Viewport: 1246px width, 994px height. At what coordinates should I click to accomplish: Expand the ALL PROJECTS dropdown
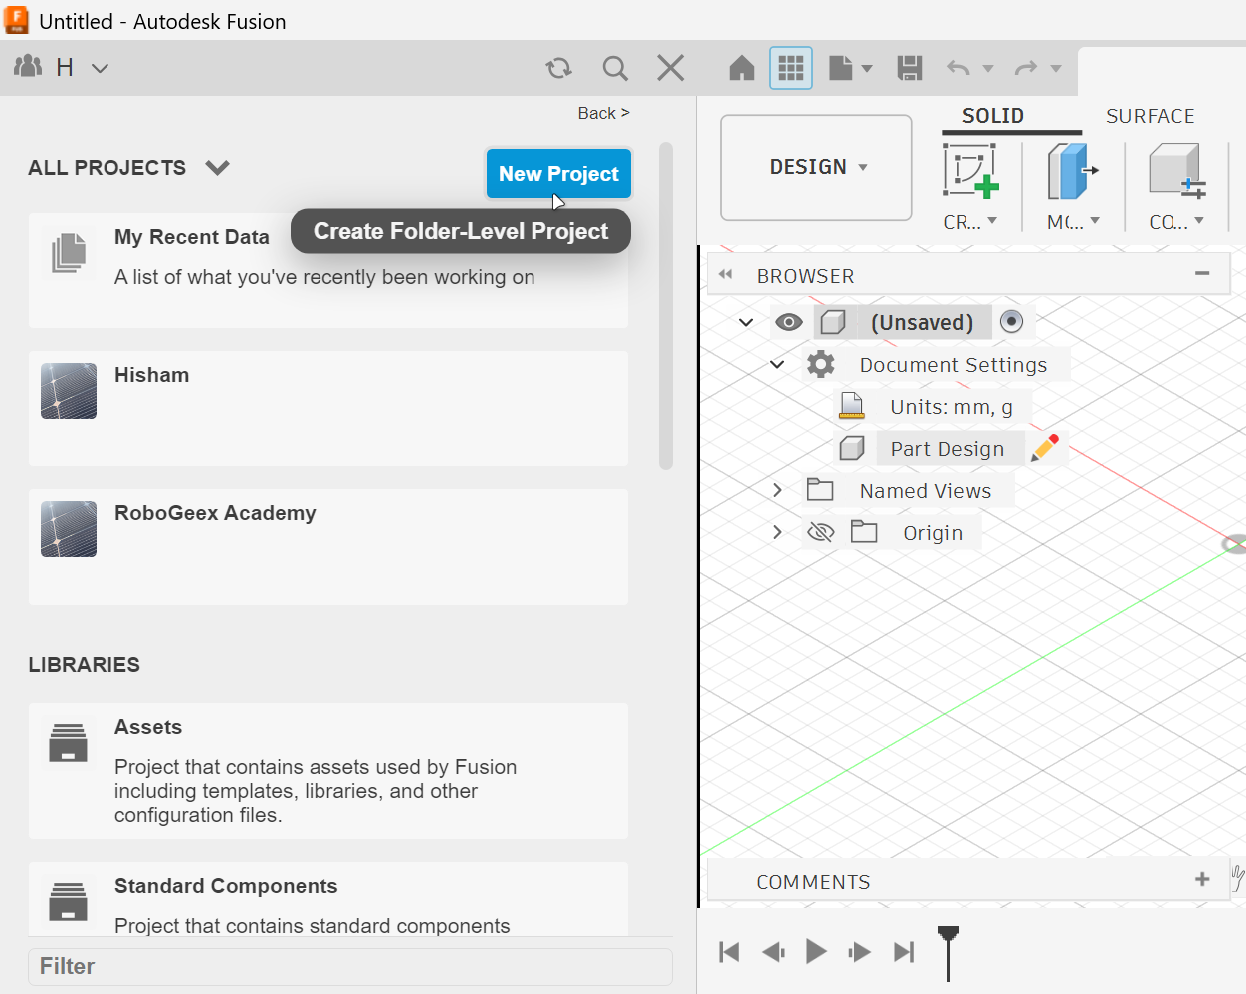tap(217, 168)
